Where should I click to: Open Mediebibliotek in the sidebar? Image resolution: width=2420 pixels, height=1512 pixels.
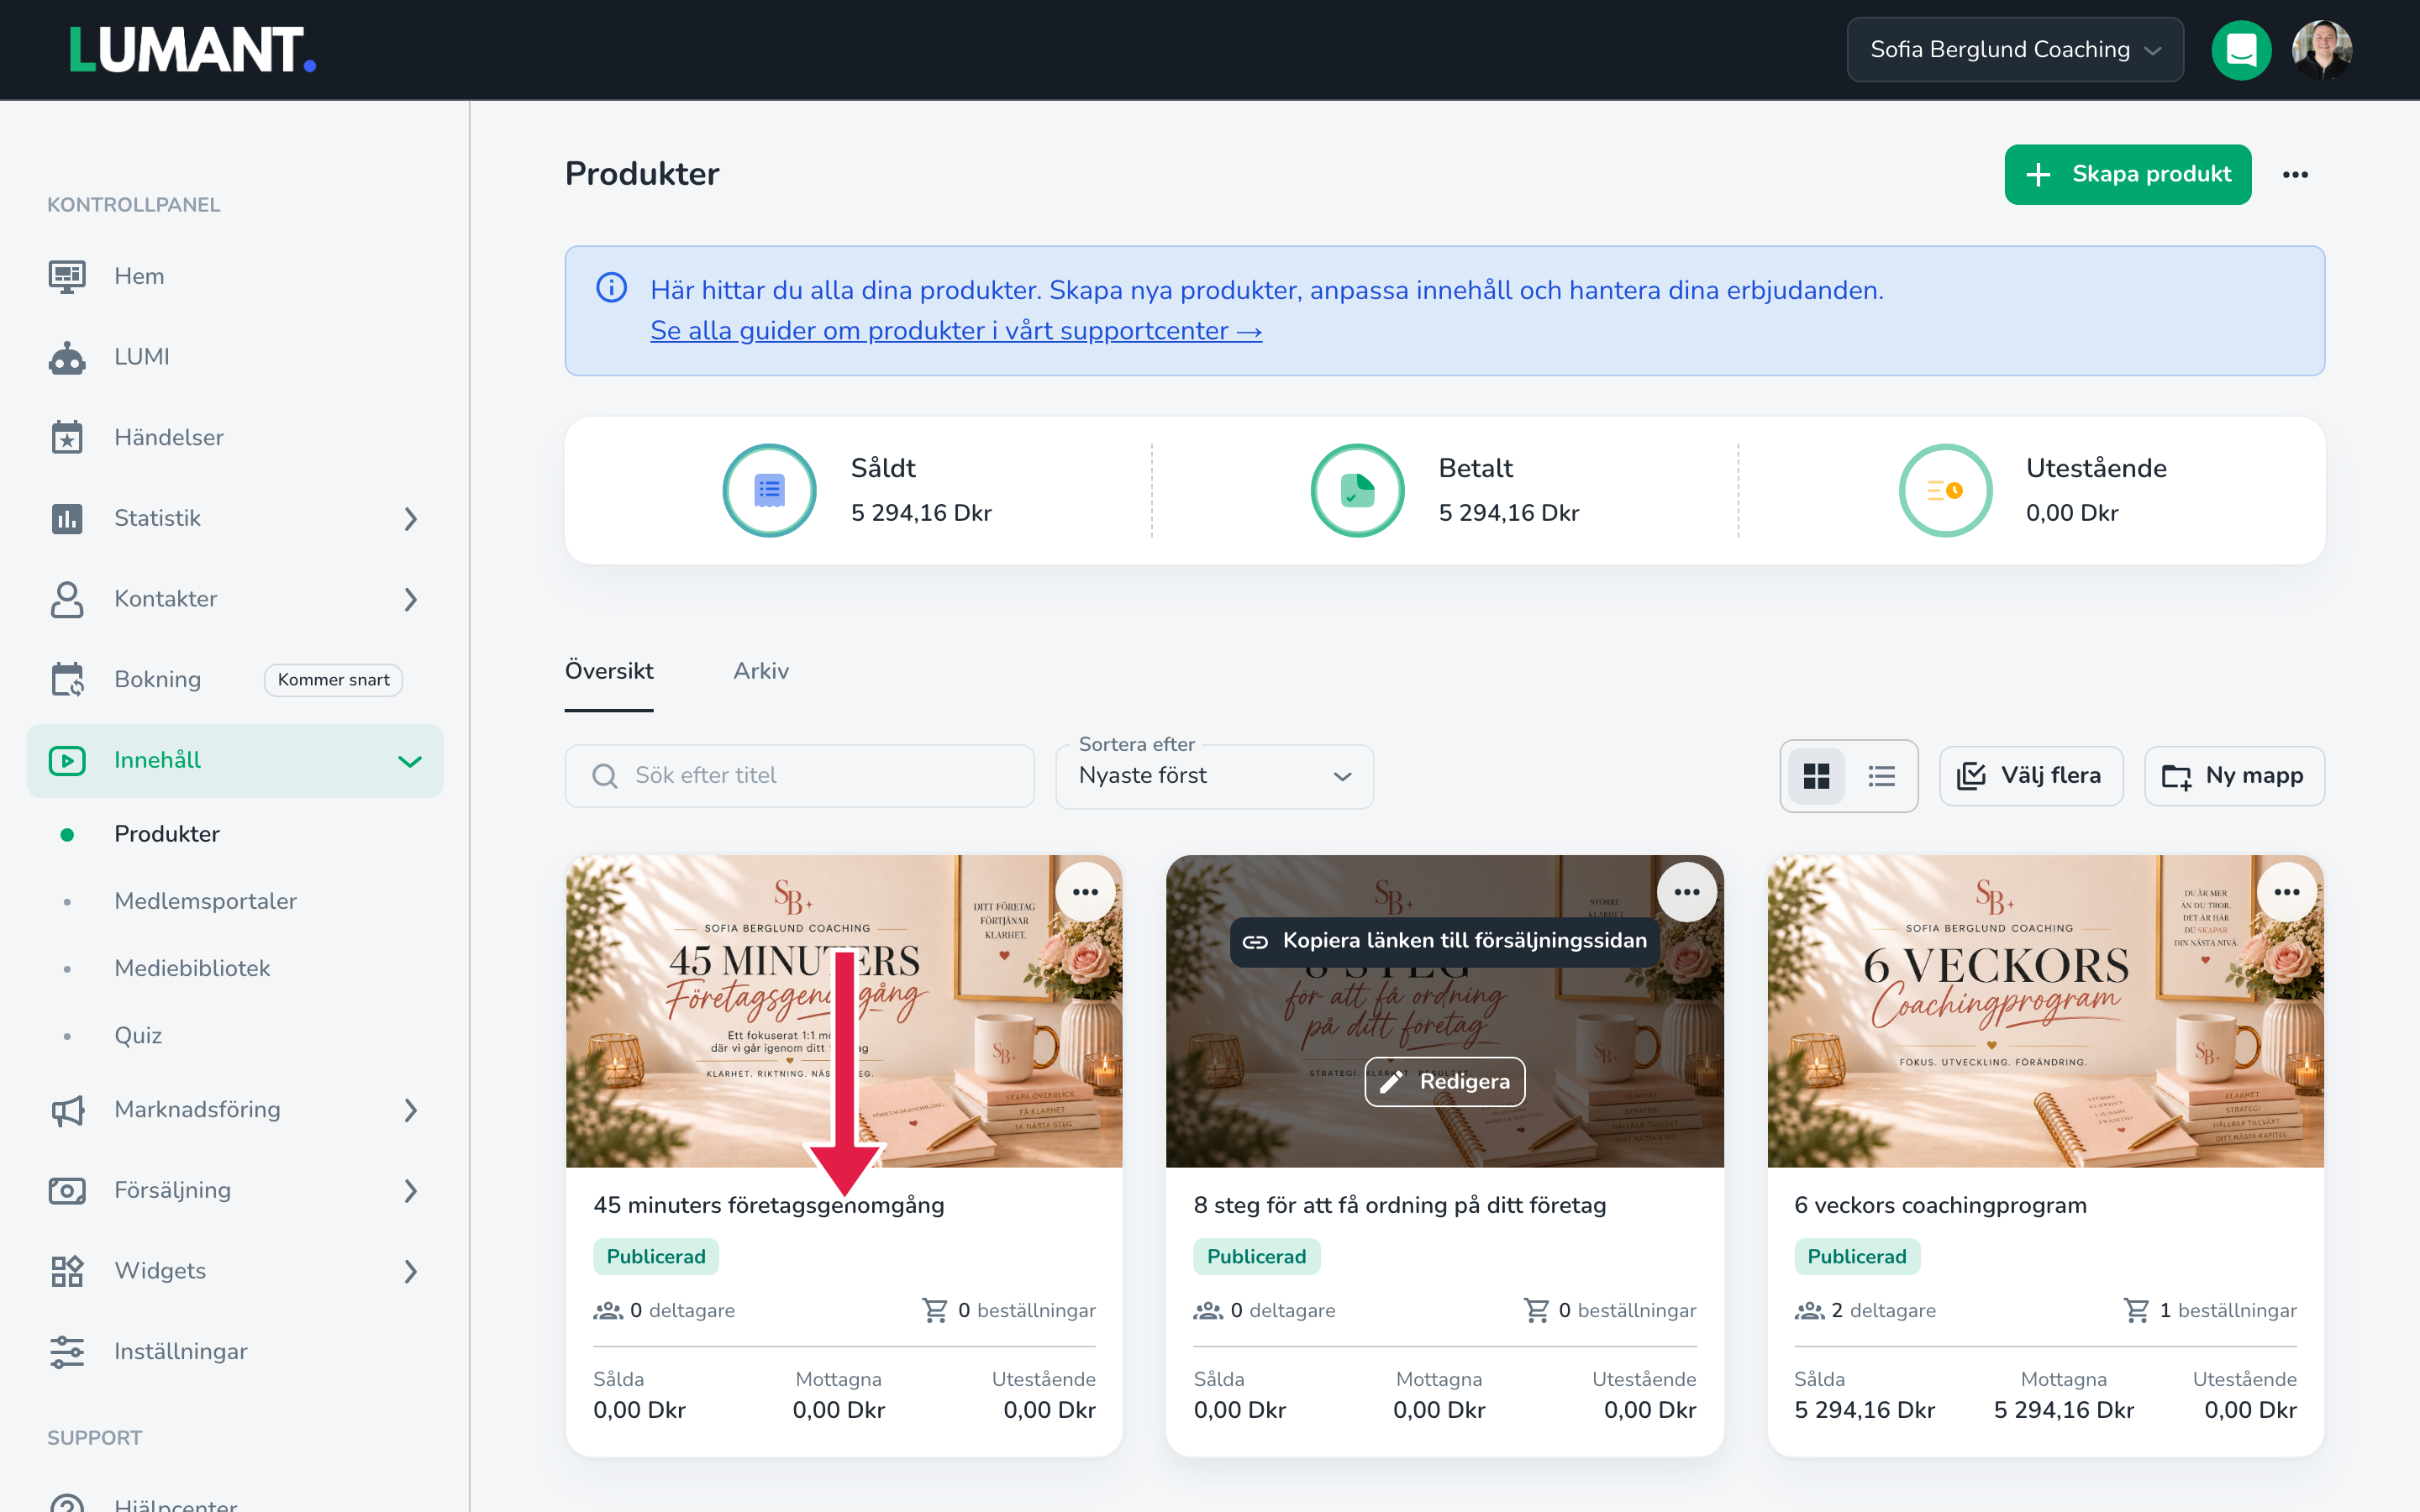tap(192, 968)
